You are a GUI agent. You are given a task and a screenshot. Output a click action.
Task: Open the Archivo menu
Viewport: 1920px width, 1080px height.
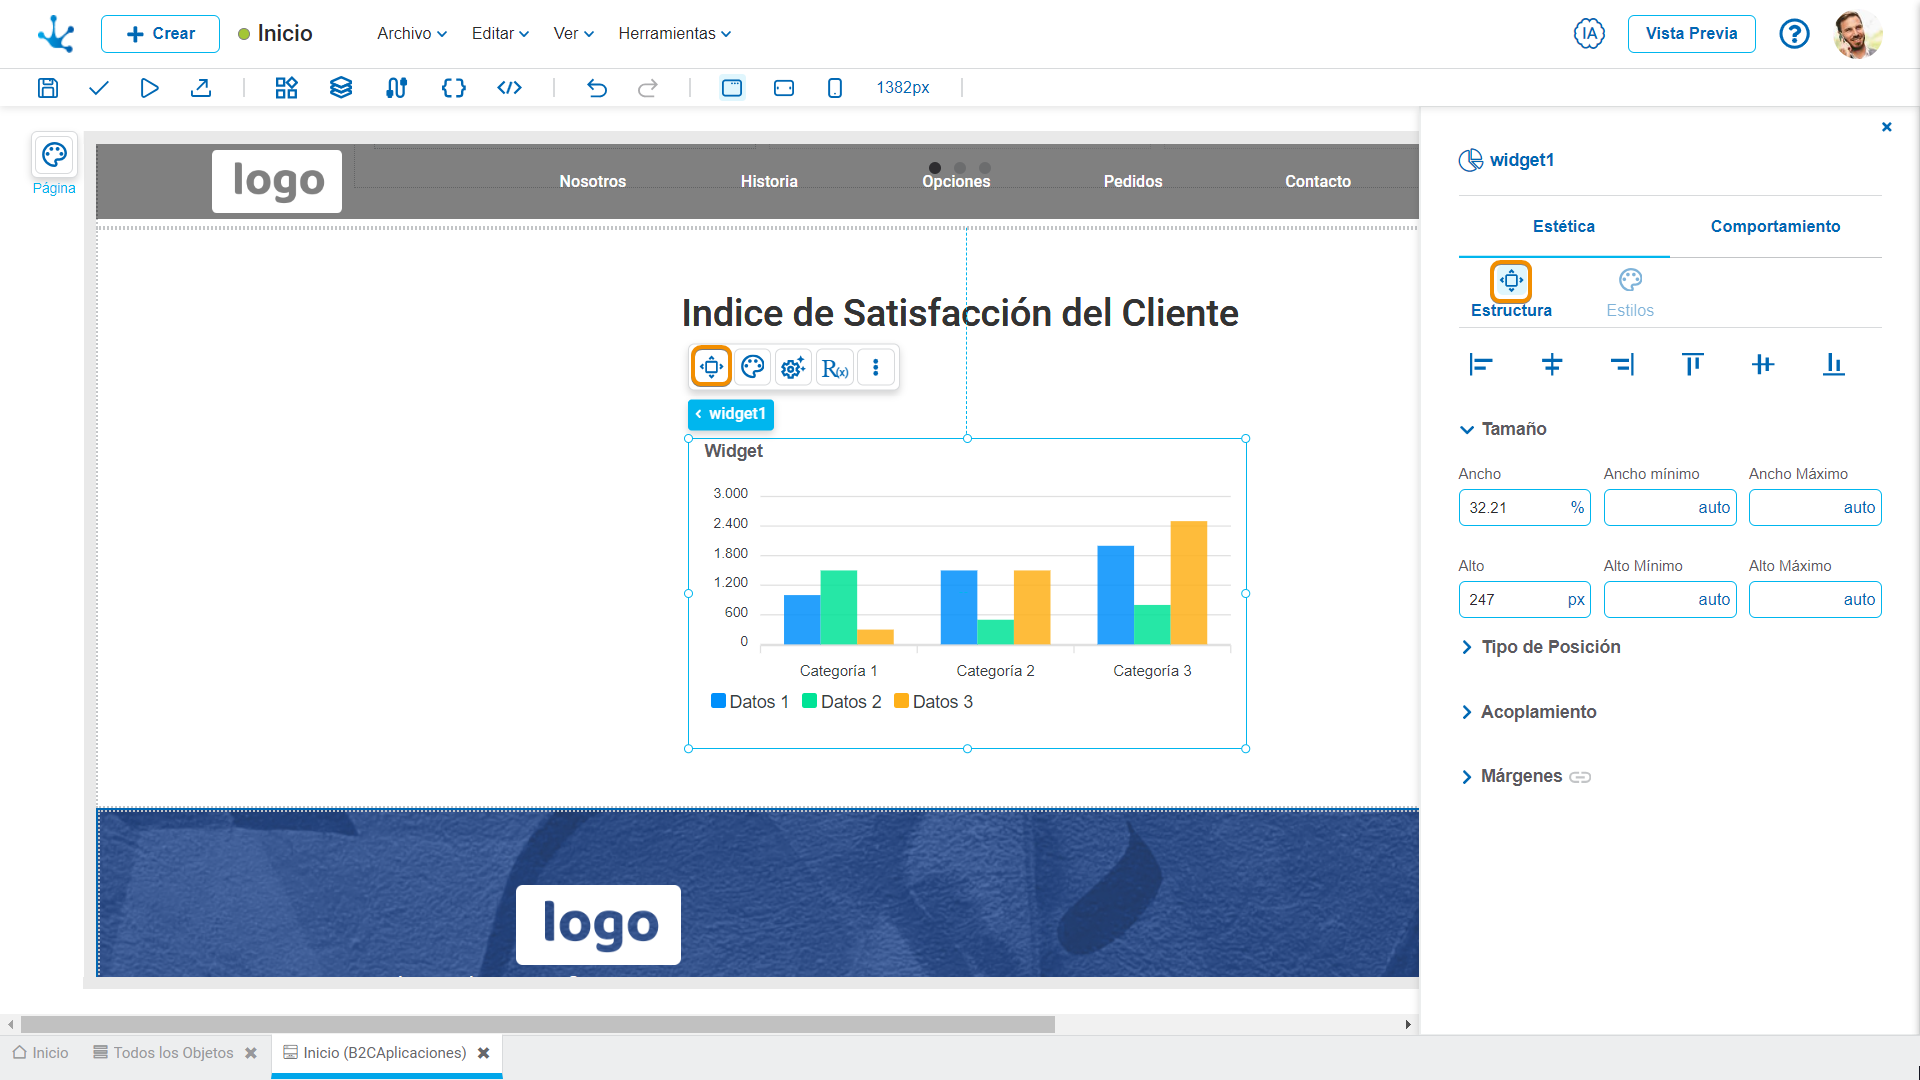(x=412, y=34)
